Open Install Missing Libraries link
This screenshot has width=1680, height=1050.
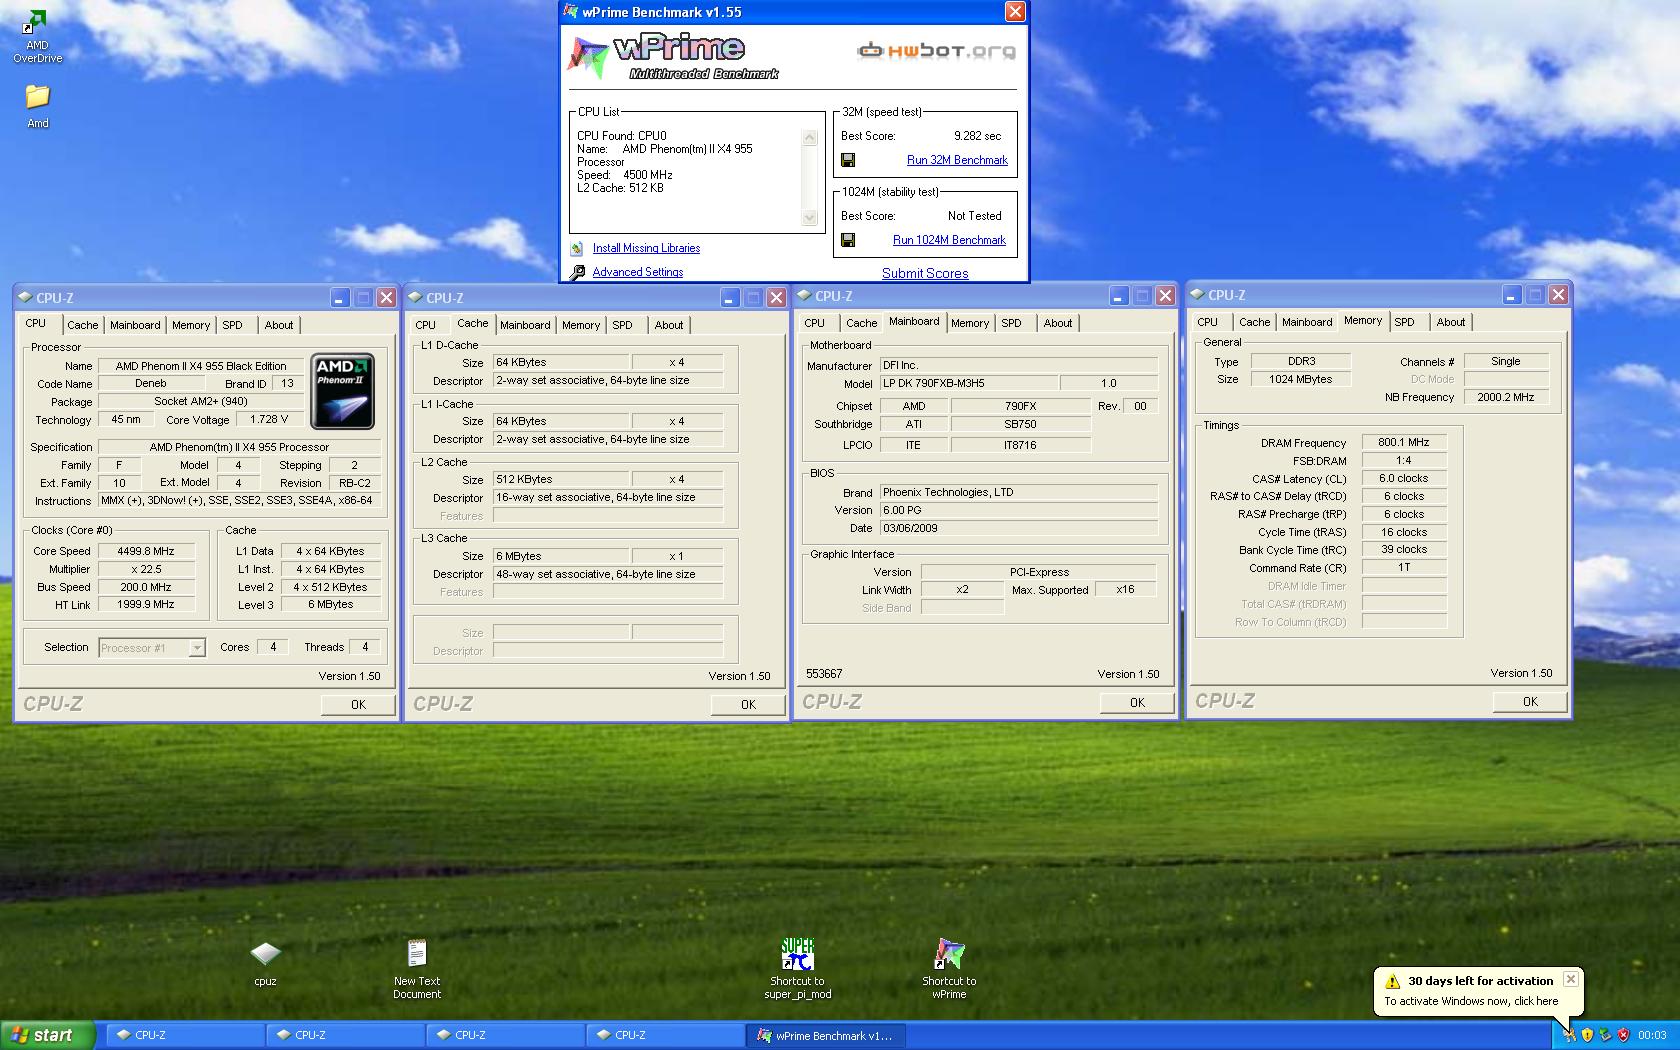(x=646, y=248)
